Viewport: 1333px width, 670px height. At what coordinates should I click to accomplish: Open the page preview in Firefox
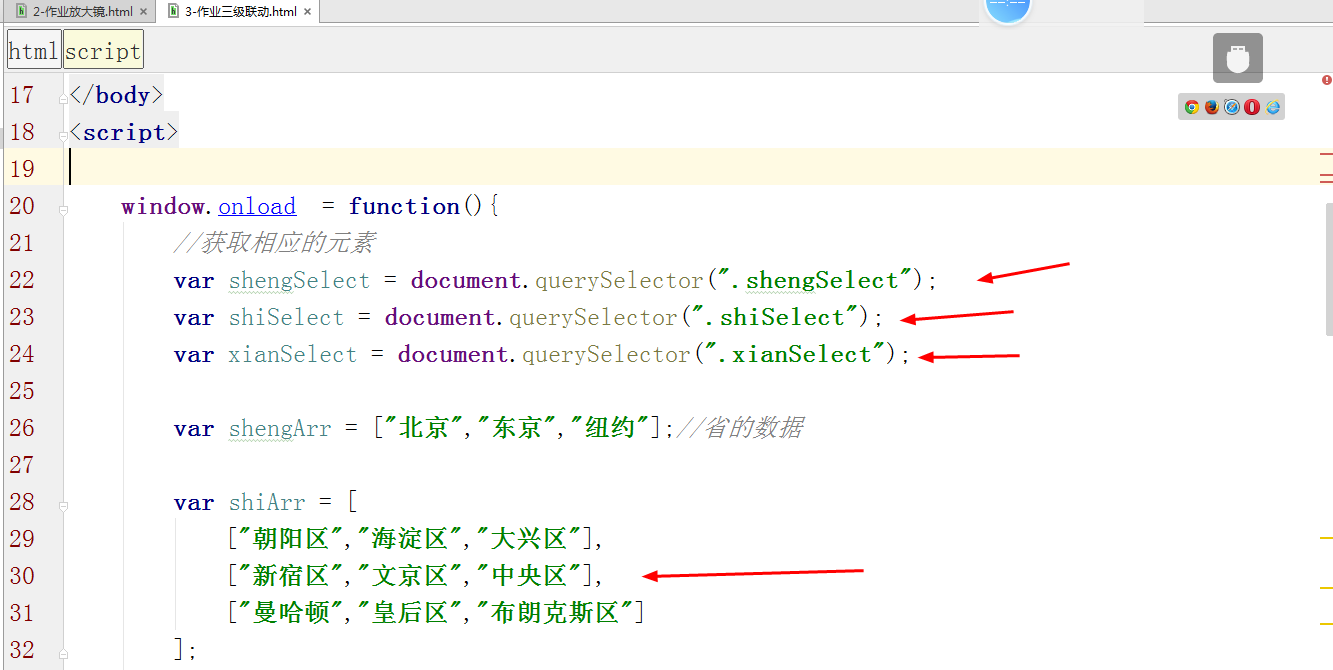[x=1211, y=106]
